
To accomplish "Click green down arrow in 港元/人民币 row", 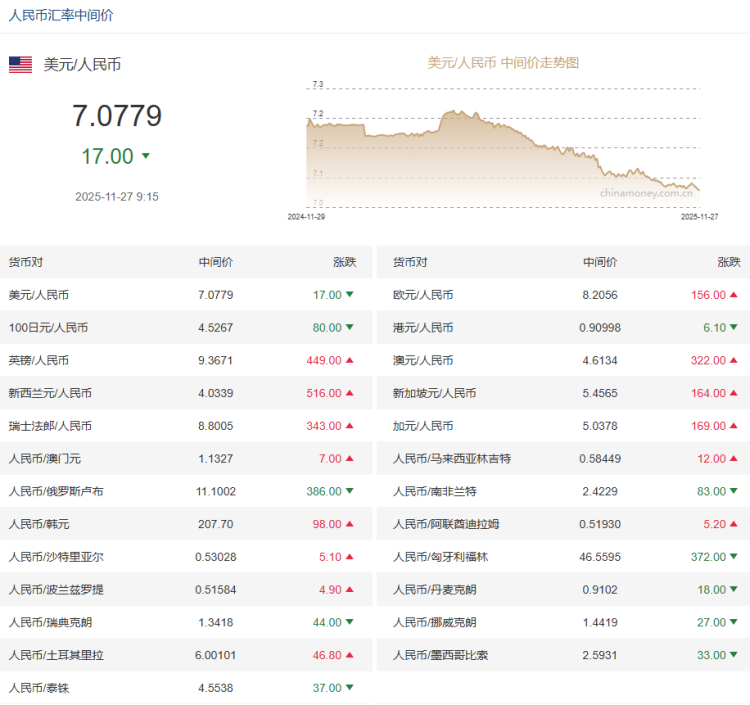I will 733,328.
